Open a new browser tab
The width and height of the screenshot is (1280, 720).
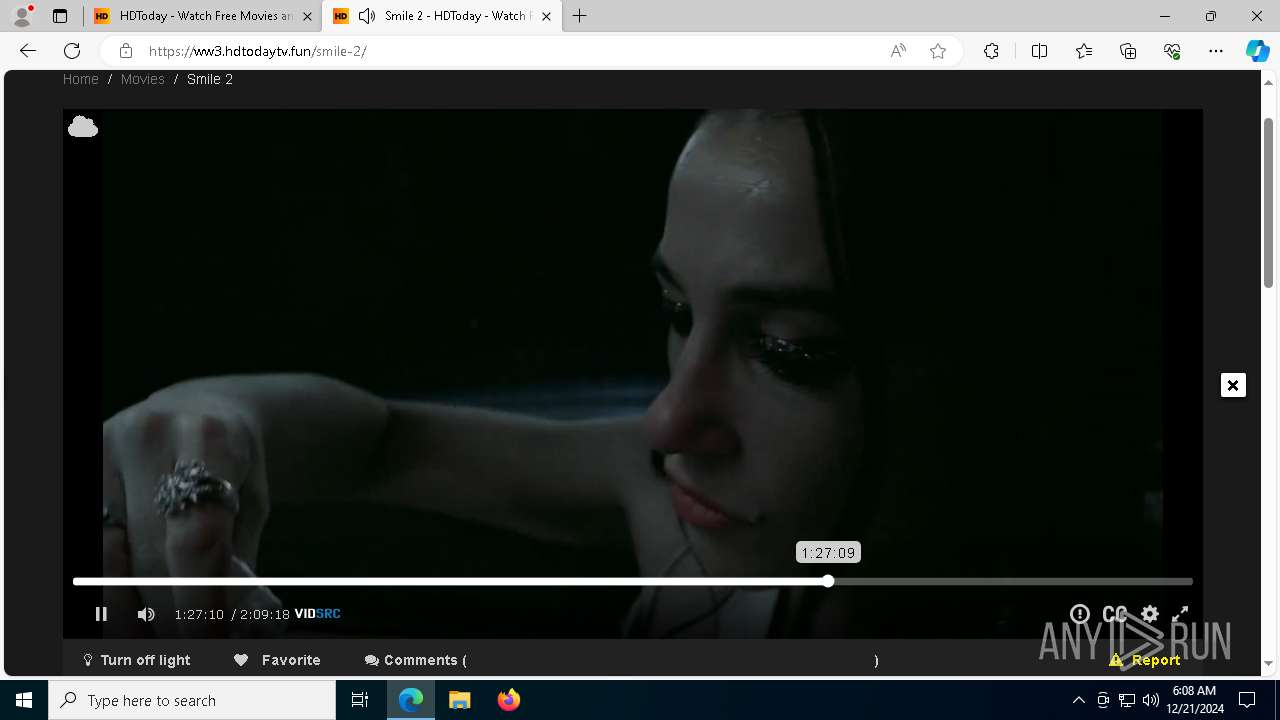click(580, 16)
